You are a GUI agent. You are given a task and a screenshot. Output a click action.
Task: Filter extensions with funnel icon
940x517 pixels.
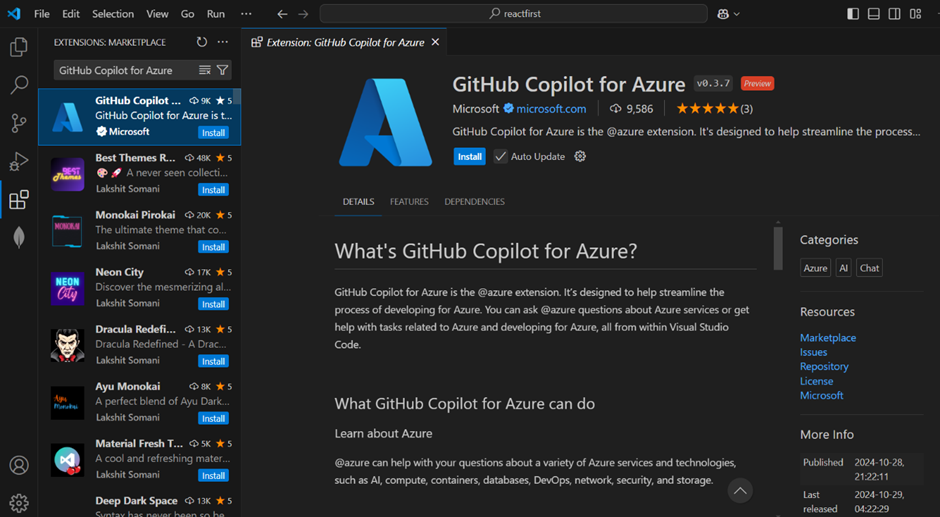pos(222,70)
